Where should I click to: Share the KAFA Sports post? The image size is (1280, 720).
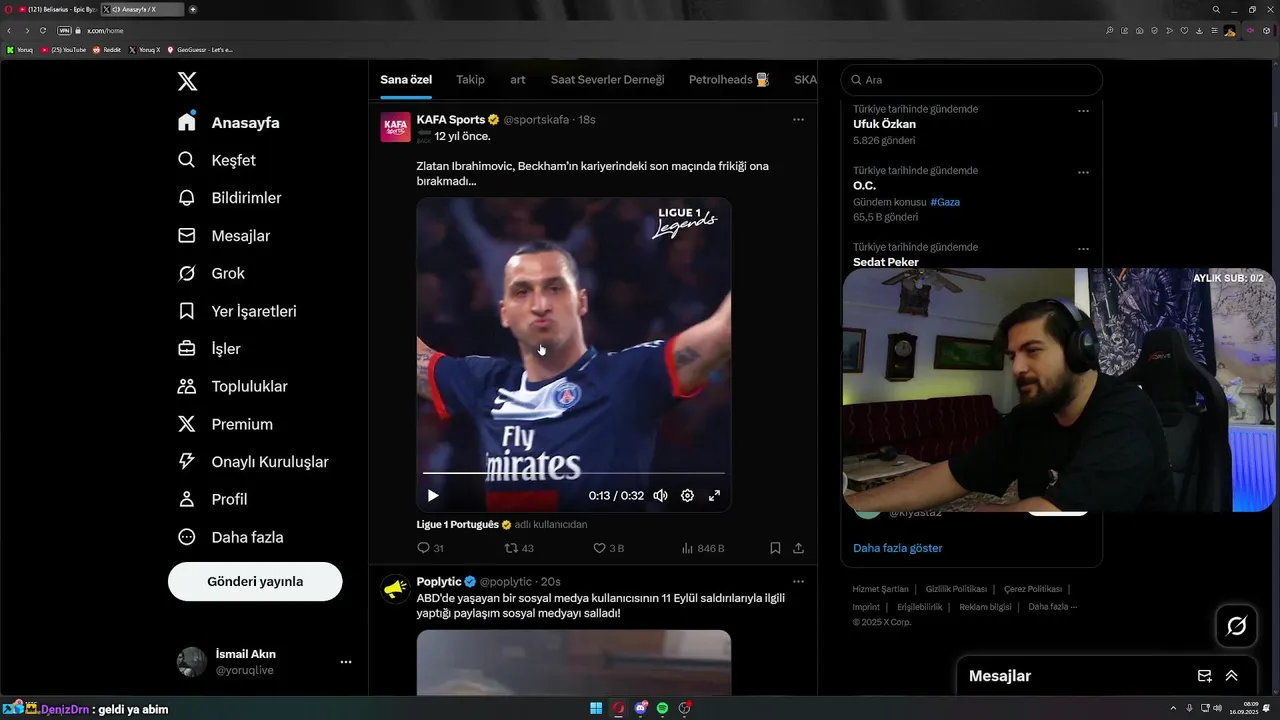798,548
